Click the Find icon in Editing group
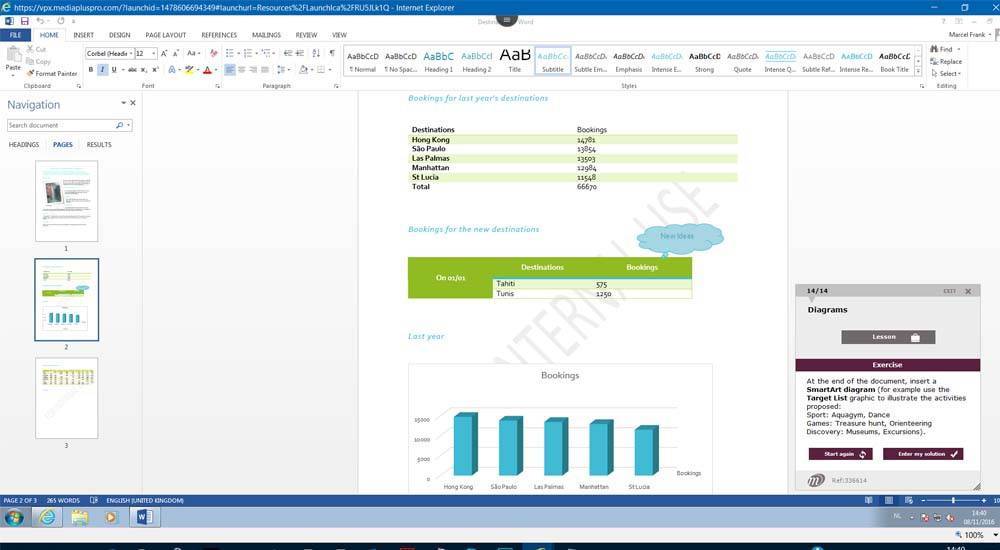This screenshot has width=1000, height=550. pos(945,49)
